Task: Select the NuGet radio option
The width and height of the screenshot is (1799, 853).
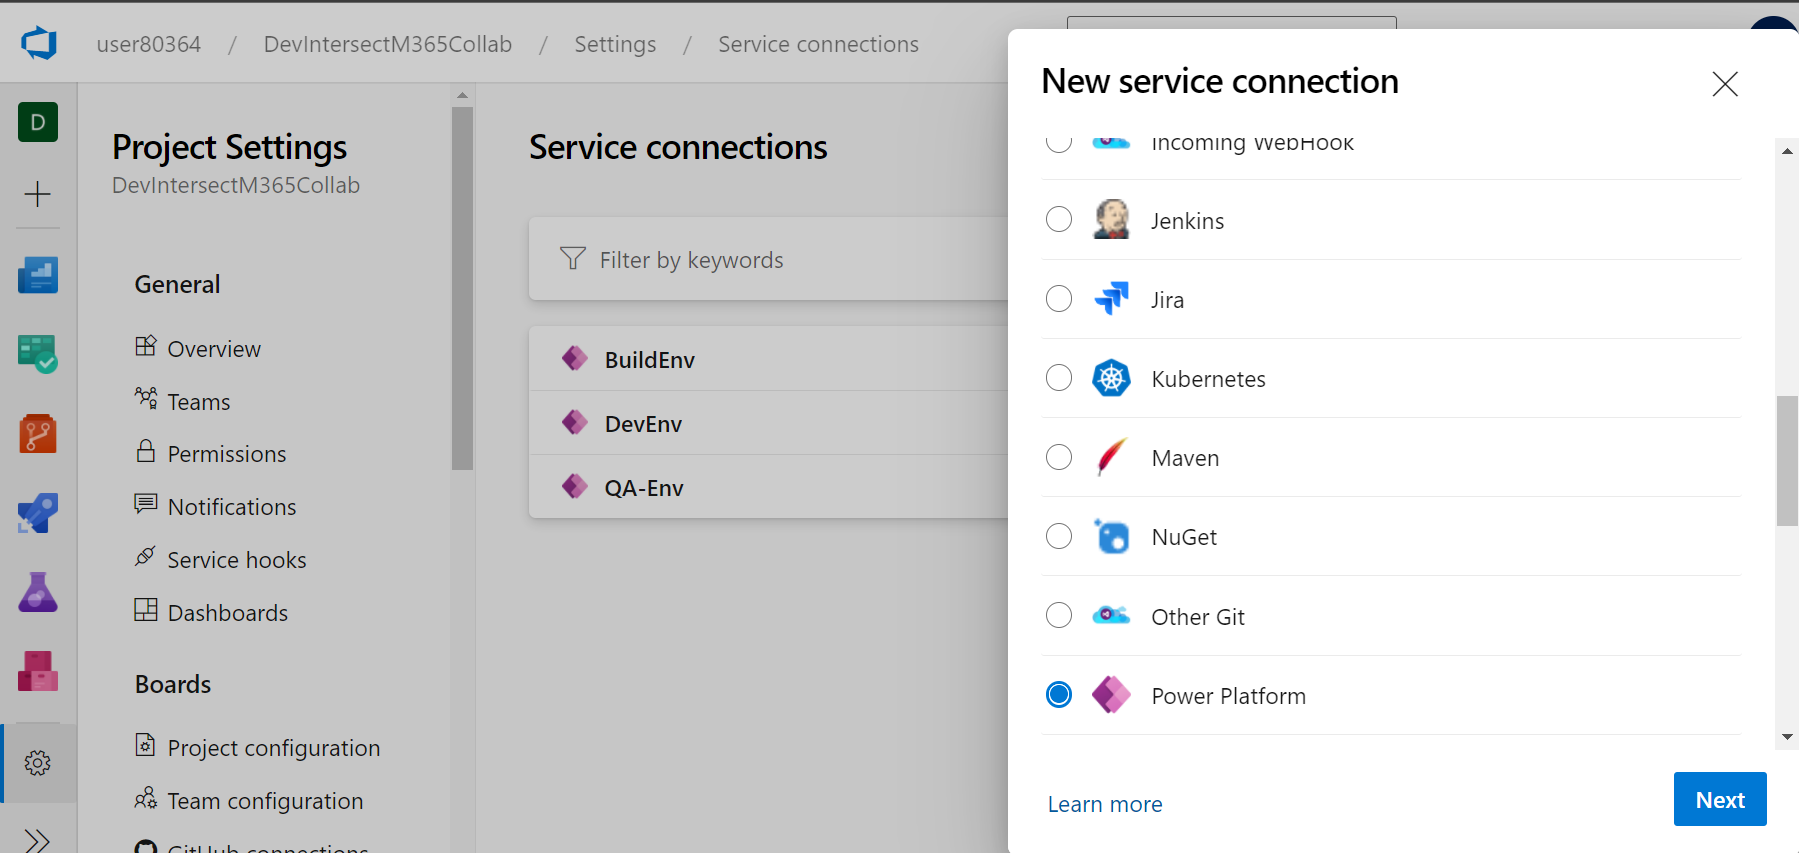Action: pos(1059,537)
